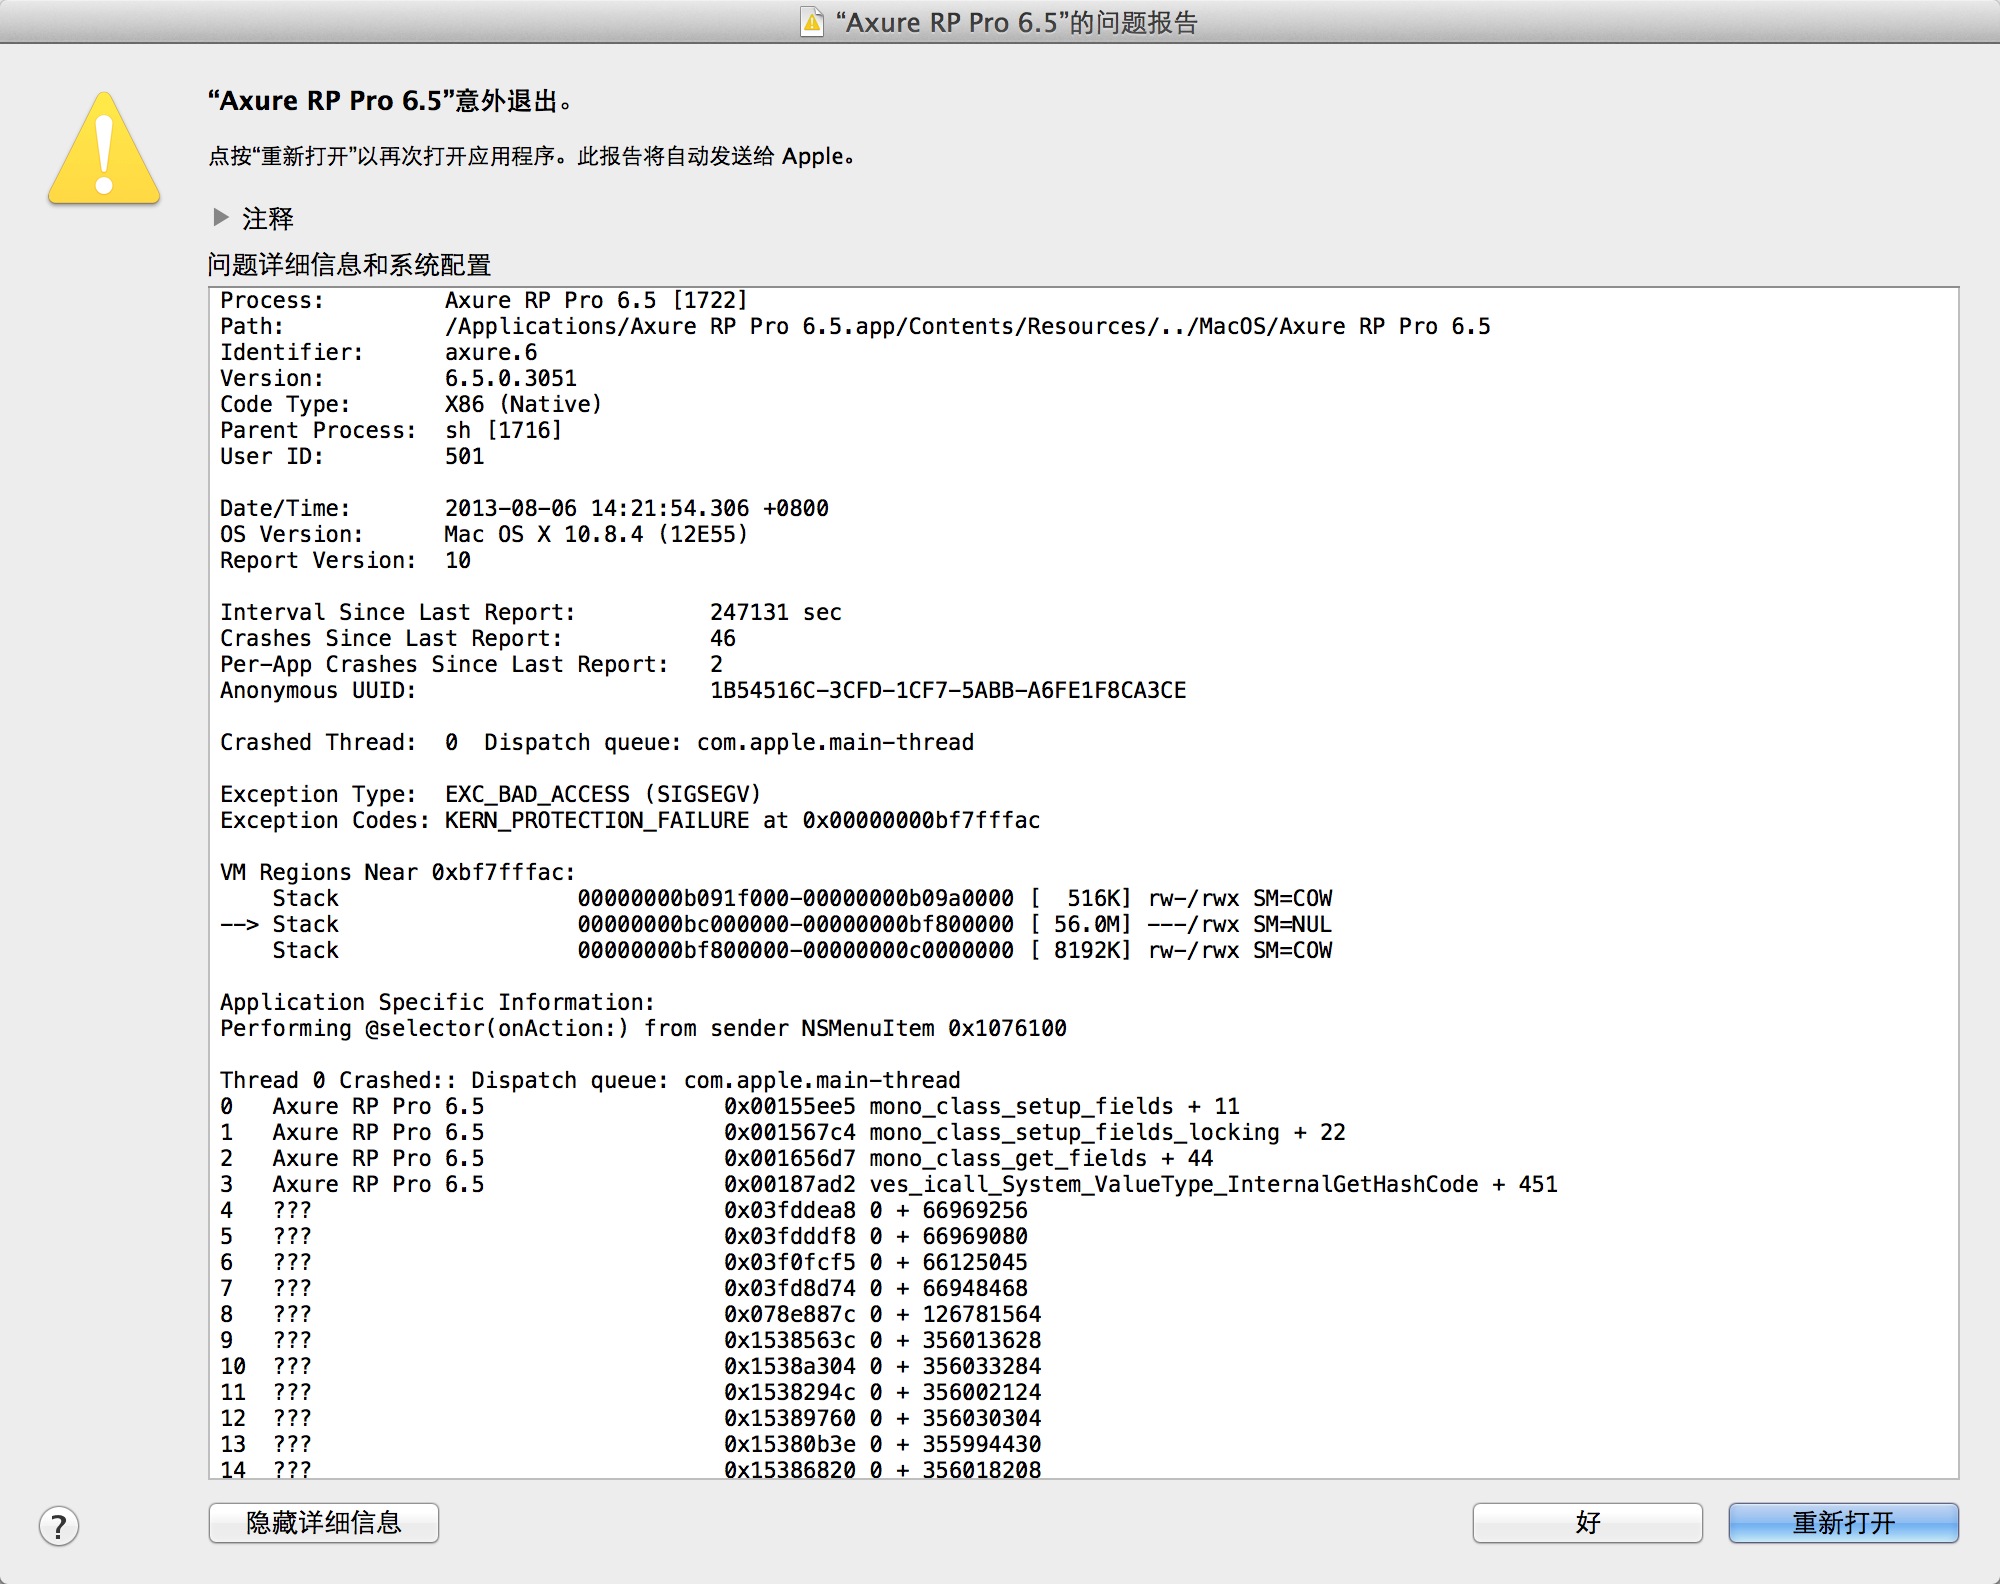Image resolution: width=2000 pixels, height=1584 pixels.
Task: Click Per-App Crashes Since Last Report line
Action: (471, 664)
